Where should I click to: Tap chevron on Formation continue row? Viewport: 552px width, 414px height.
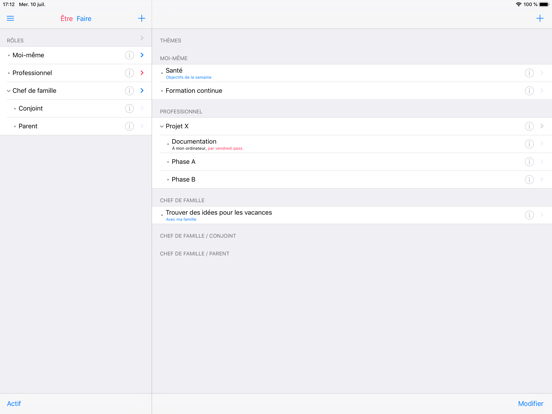(542, 91)
